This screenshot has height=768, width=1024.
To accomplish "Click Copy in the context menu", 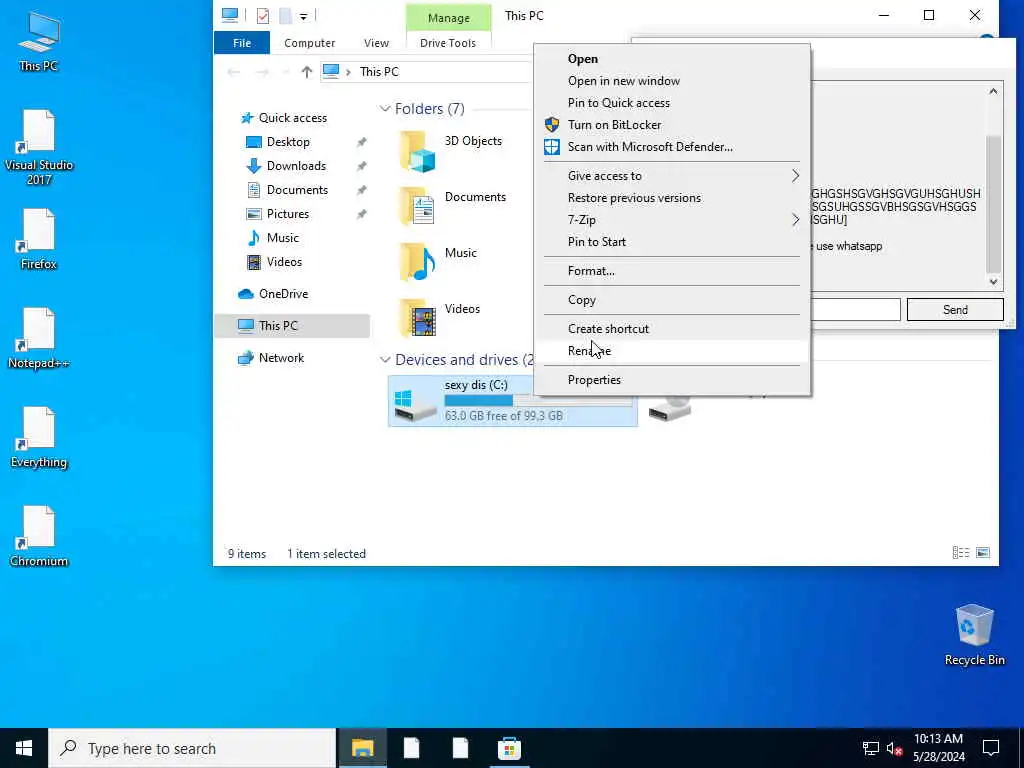I will coord(673,300).
